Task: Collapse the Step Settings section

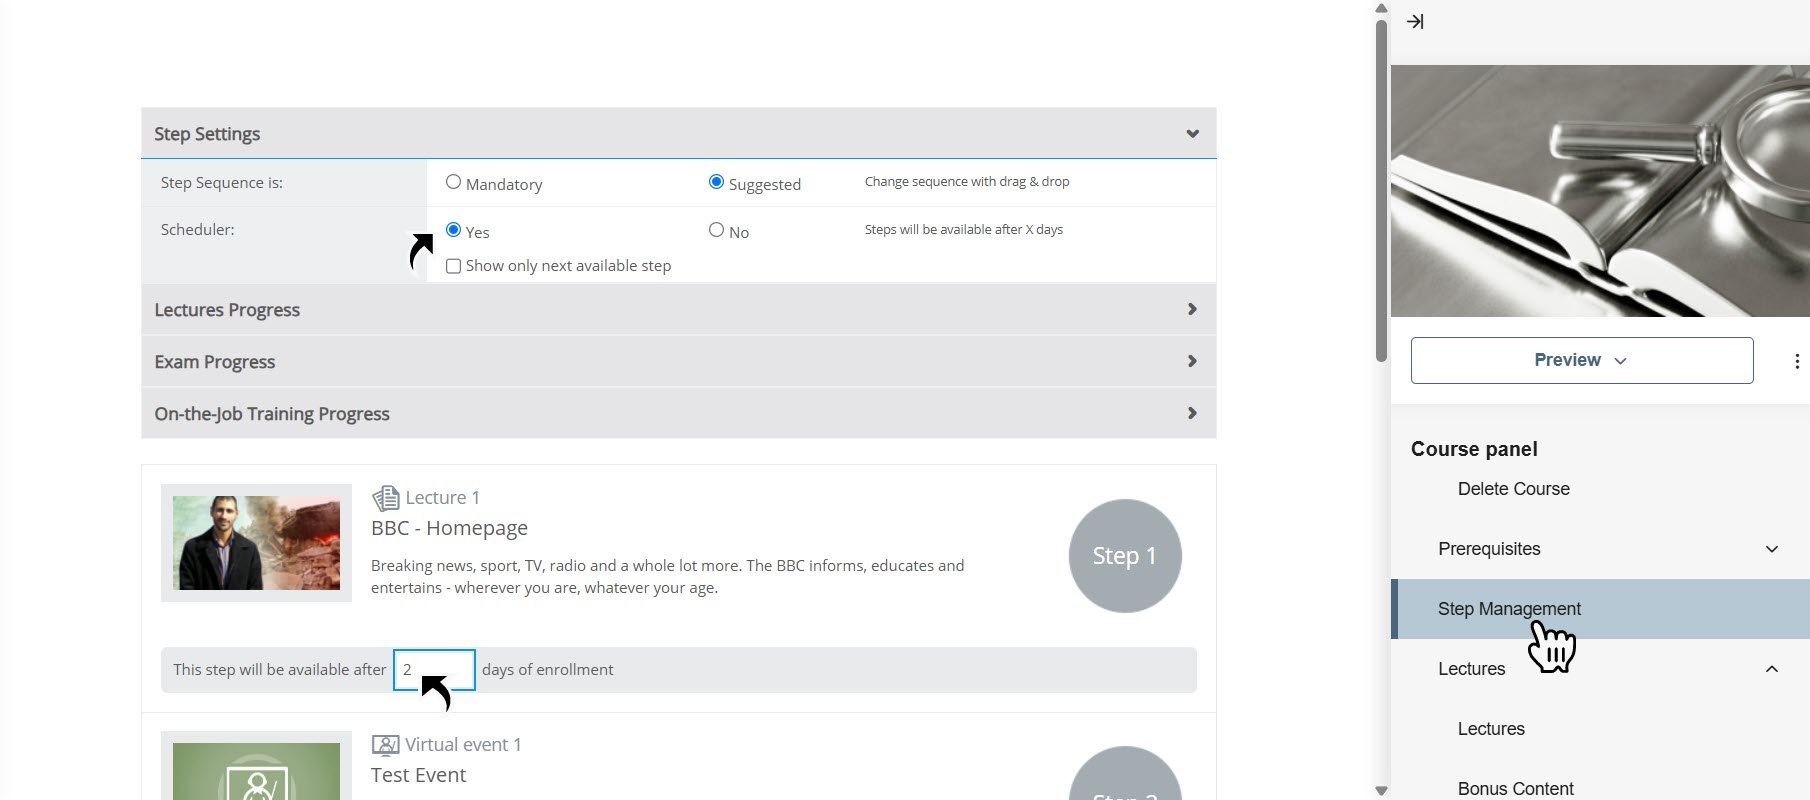Action: point(1192,134)
